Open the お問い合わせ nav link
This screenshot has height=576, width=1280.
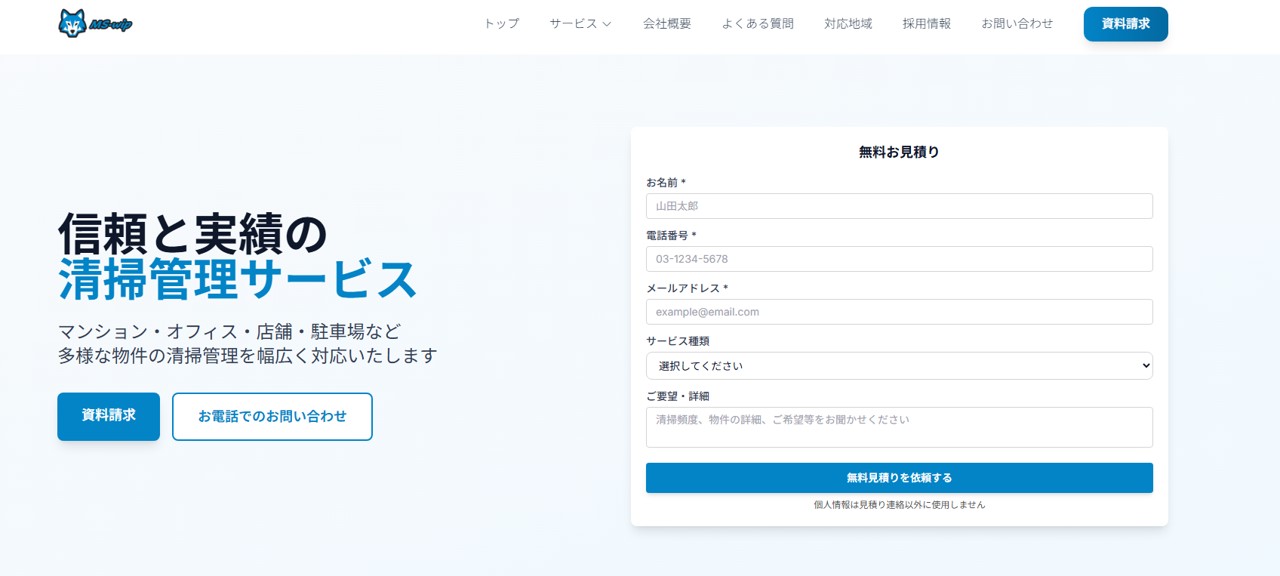[1017, 24]
